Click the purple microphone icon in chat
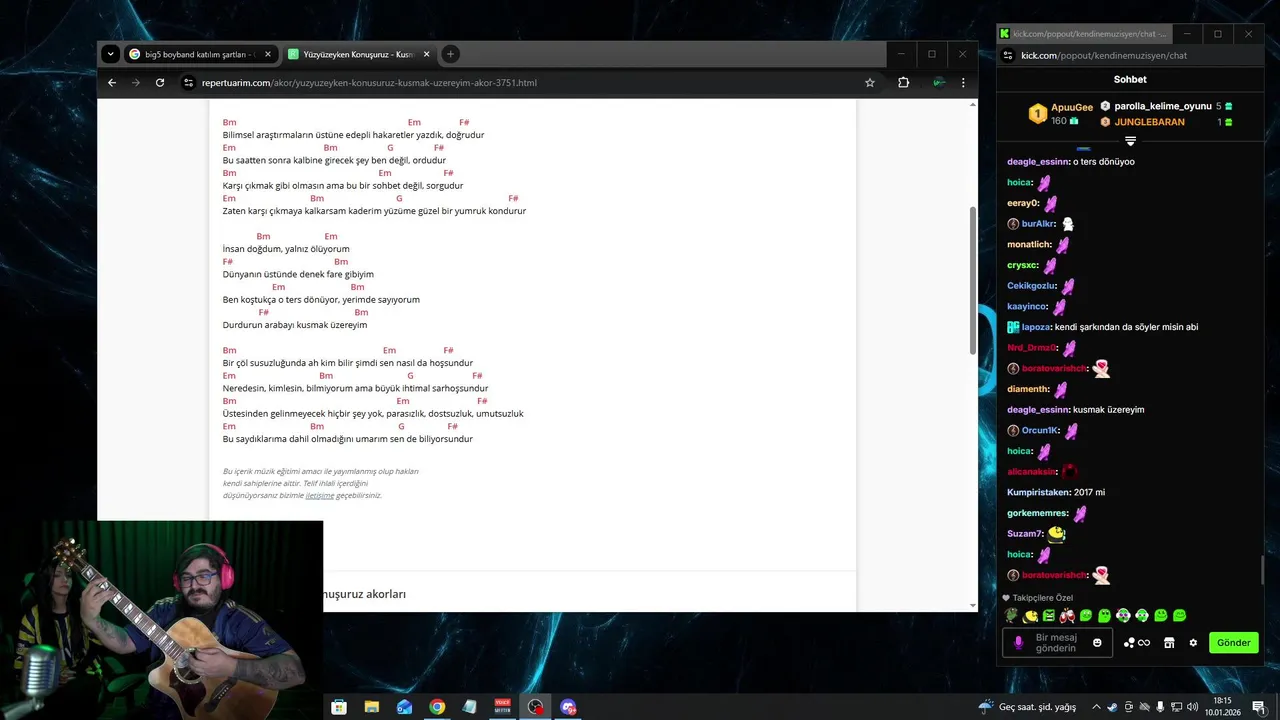The image size is (1280, 720). tap(1019, 643)
